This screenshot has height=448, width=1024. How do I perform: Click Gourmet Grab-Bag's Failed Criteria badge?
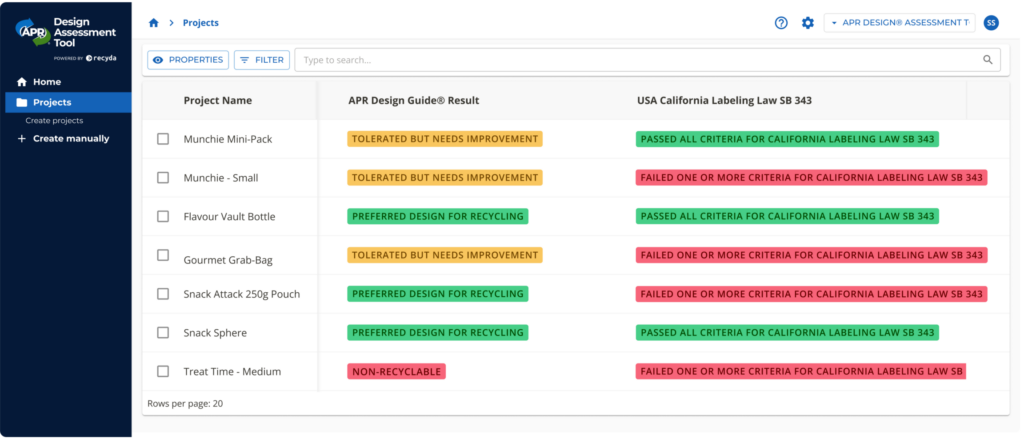coord(811,255)
